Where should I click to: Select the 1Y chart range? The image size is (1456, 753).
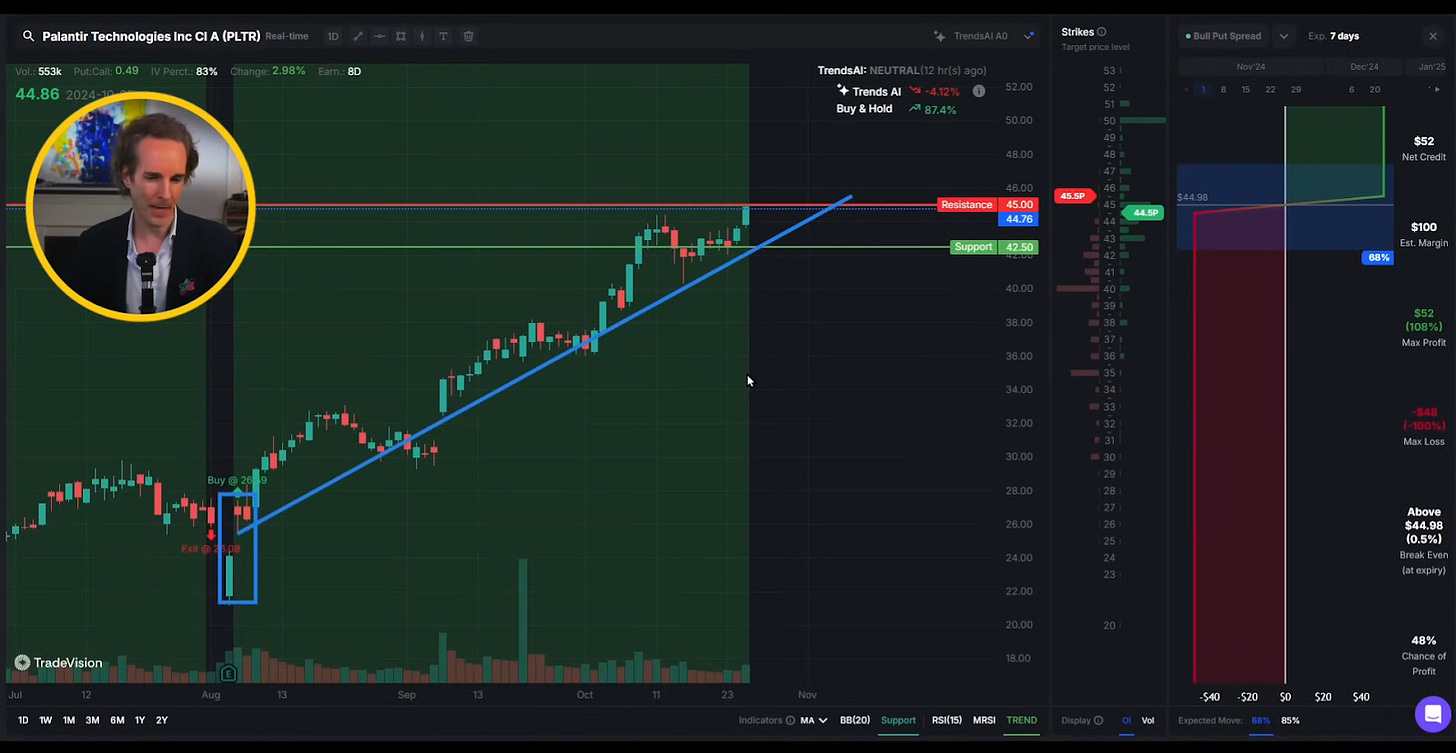(140, 720)
